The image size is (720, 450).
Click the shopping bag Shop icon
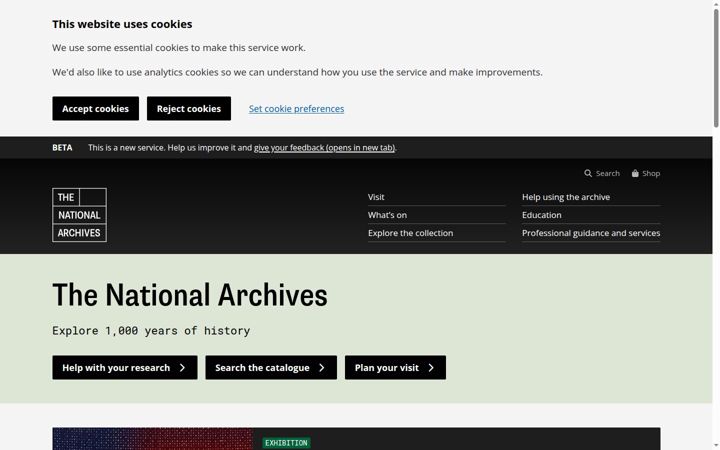click(635, 174)
